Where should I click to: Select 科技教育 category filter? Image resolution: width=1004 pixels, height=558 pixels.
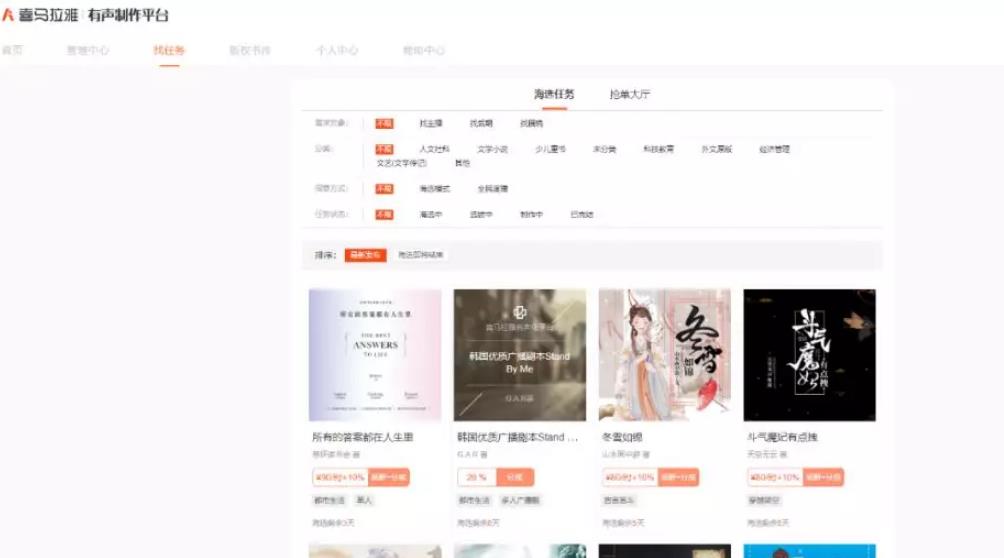658,149
